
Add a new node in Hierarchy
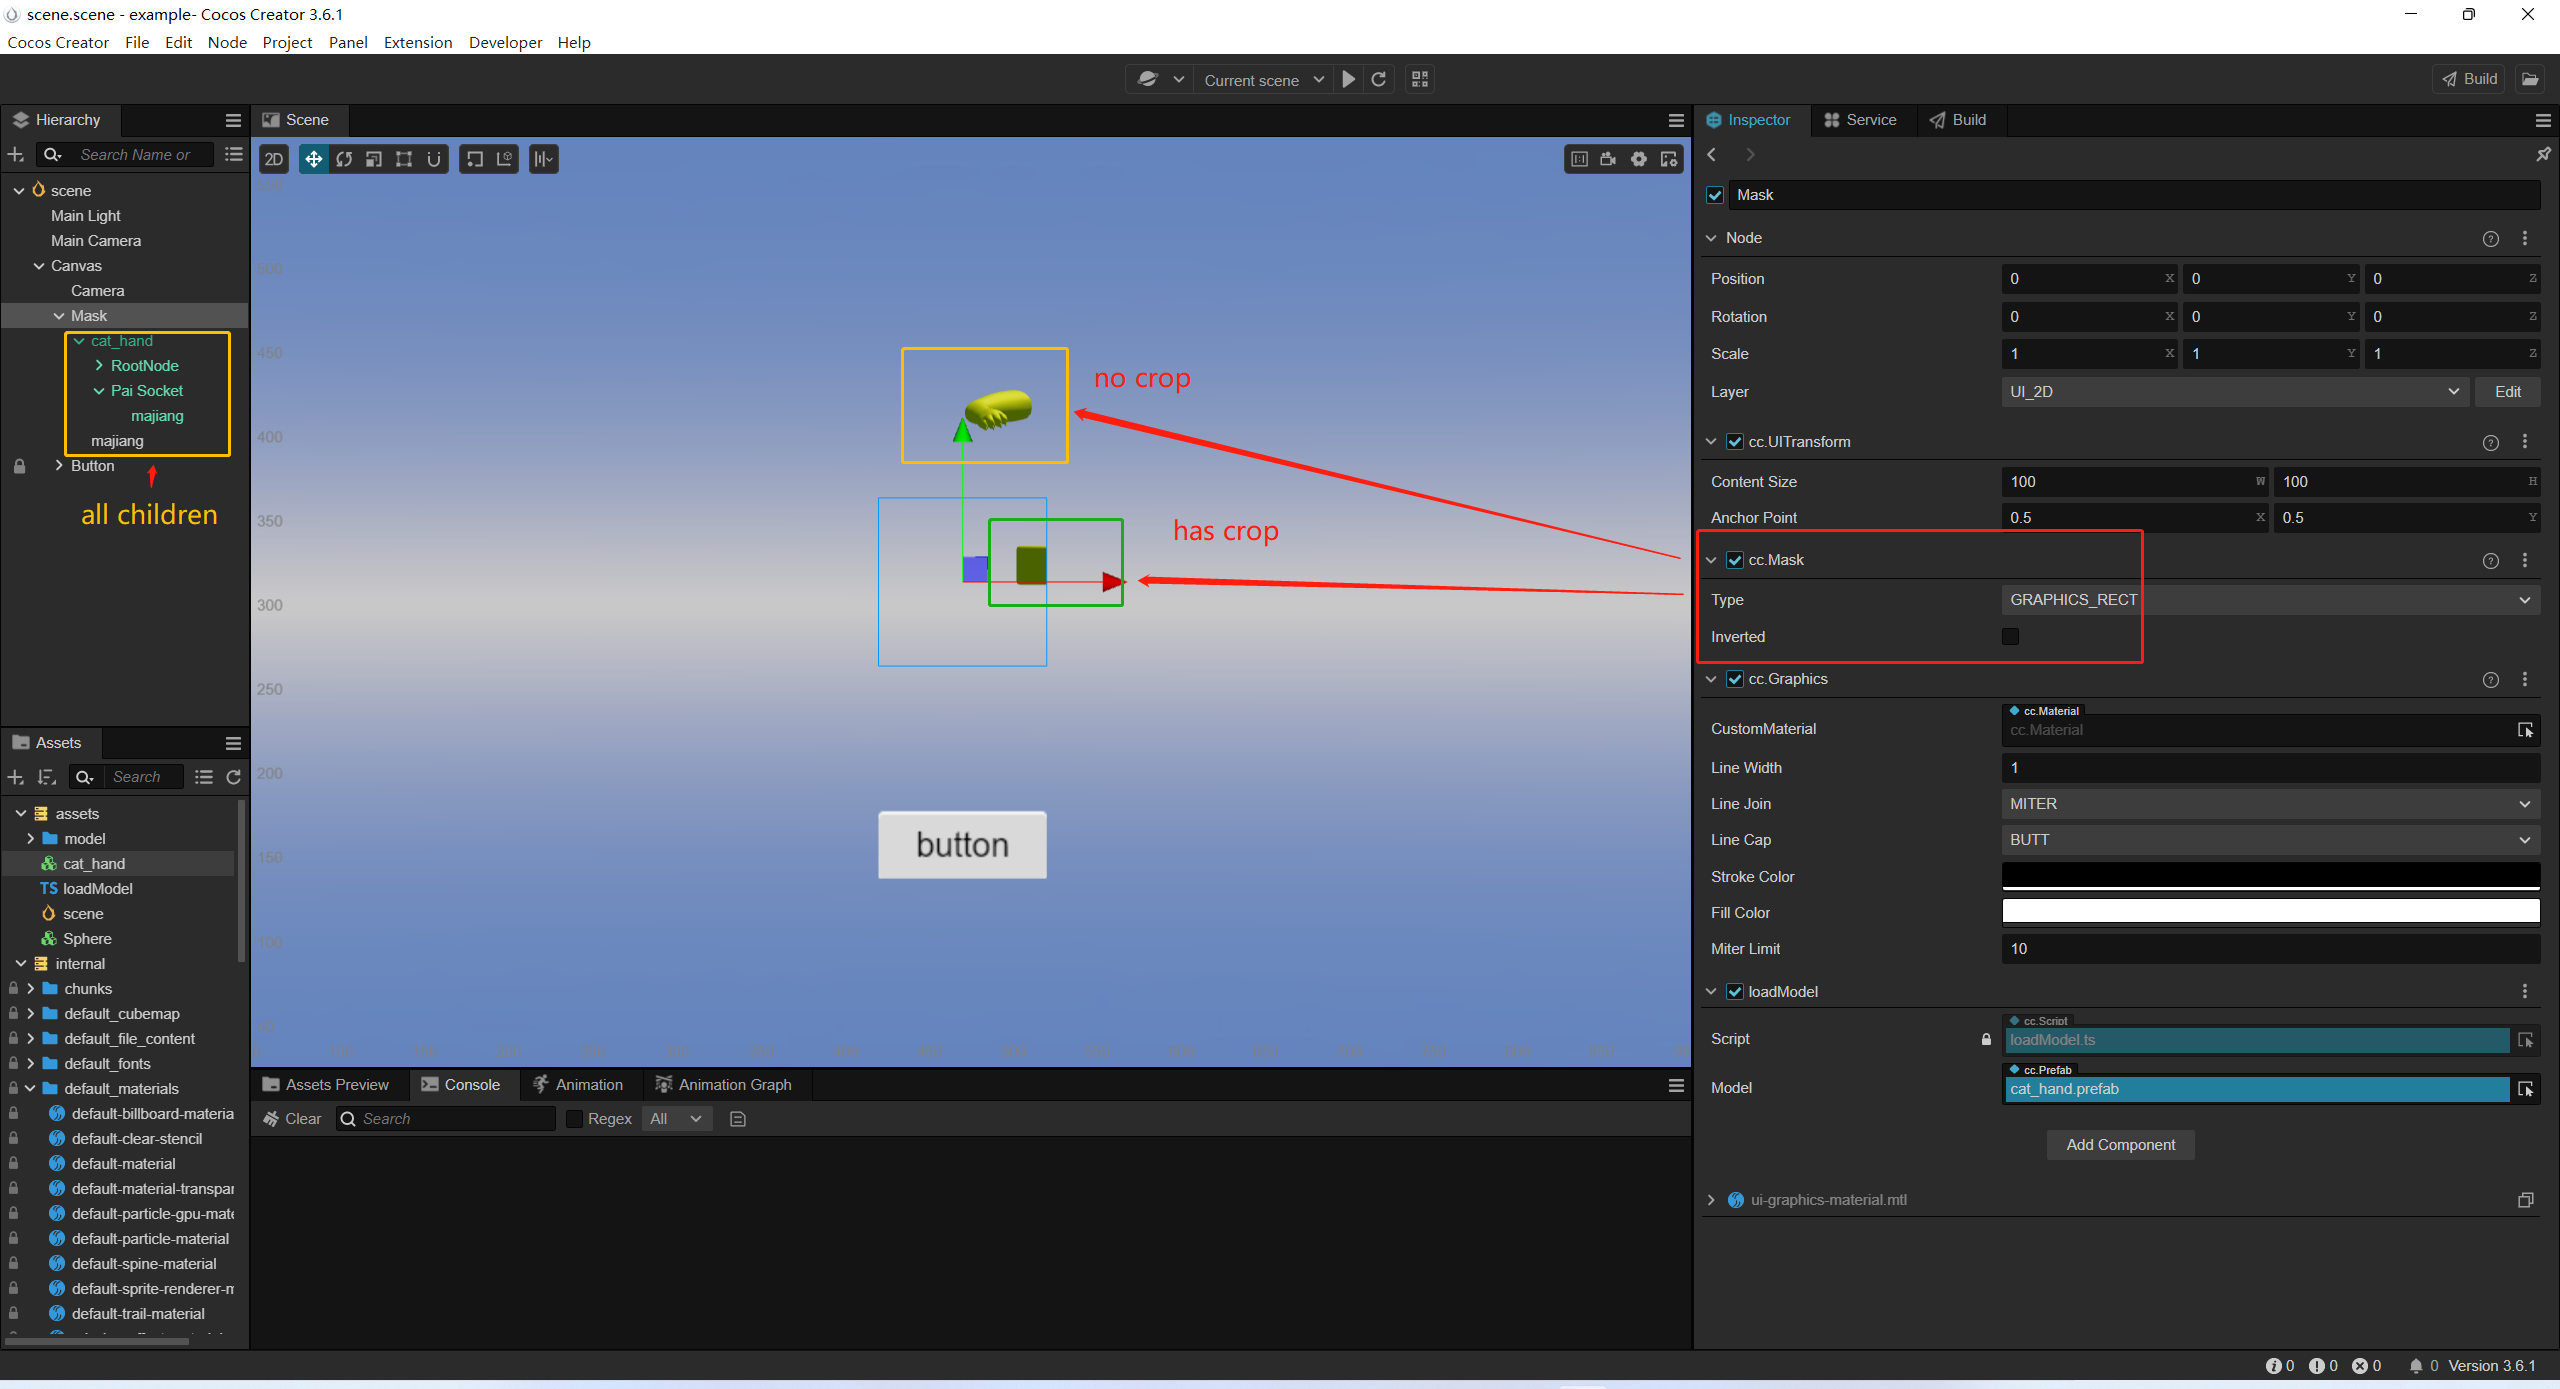pos(16,154)
